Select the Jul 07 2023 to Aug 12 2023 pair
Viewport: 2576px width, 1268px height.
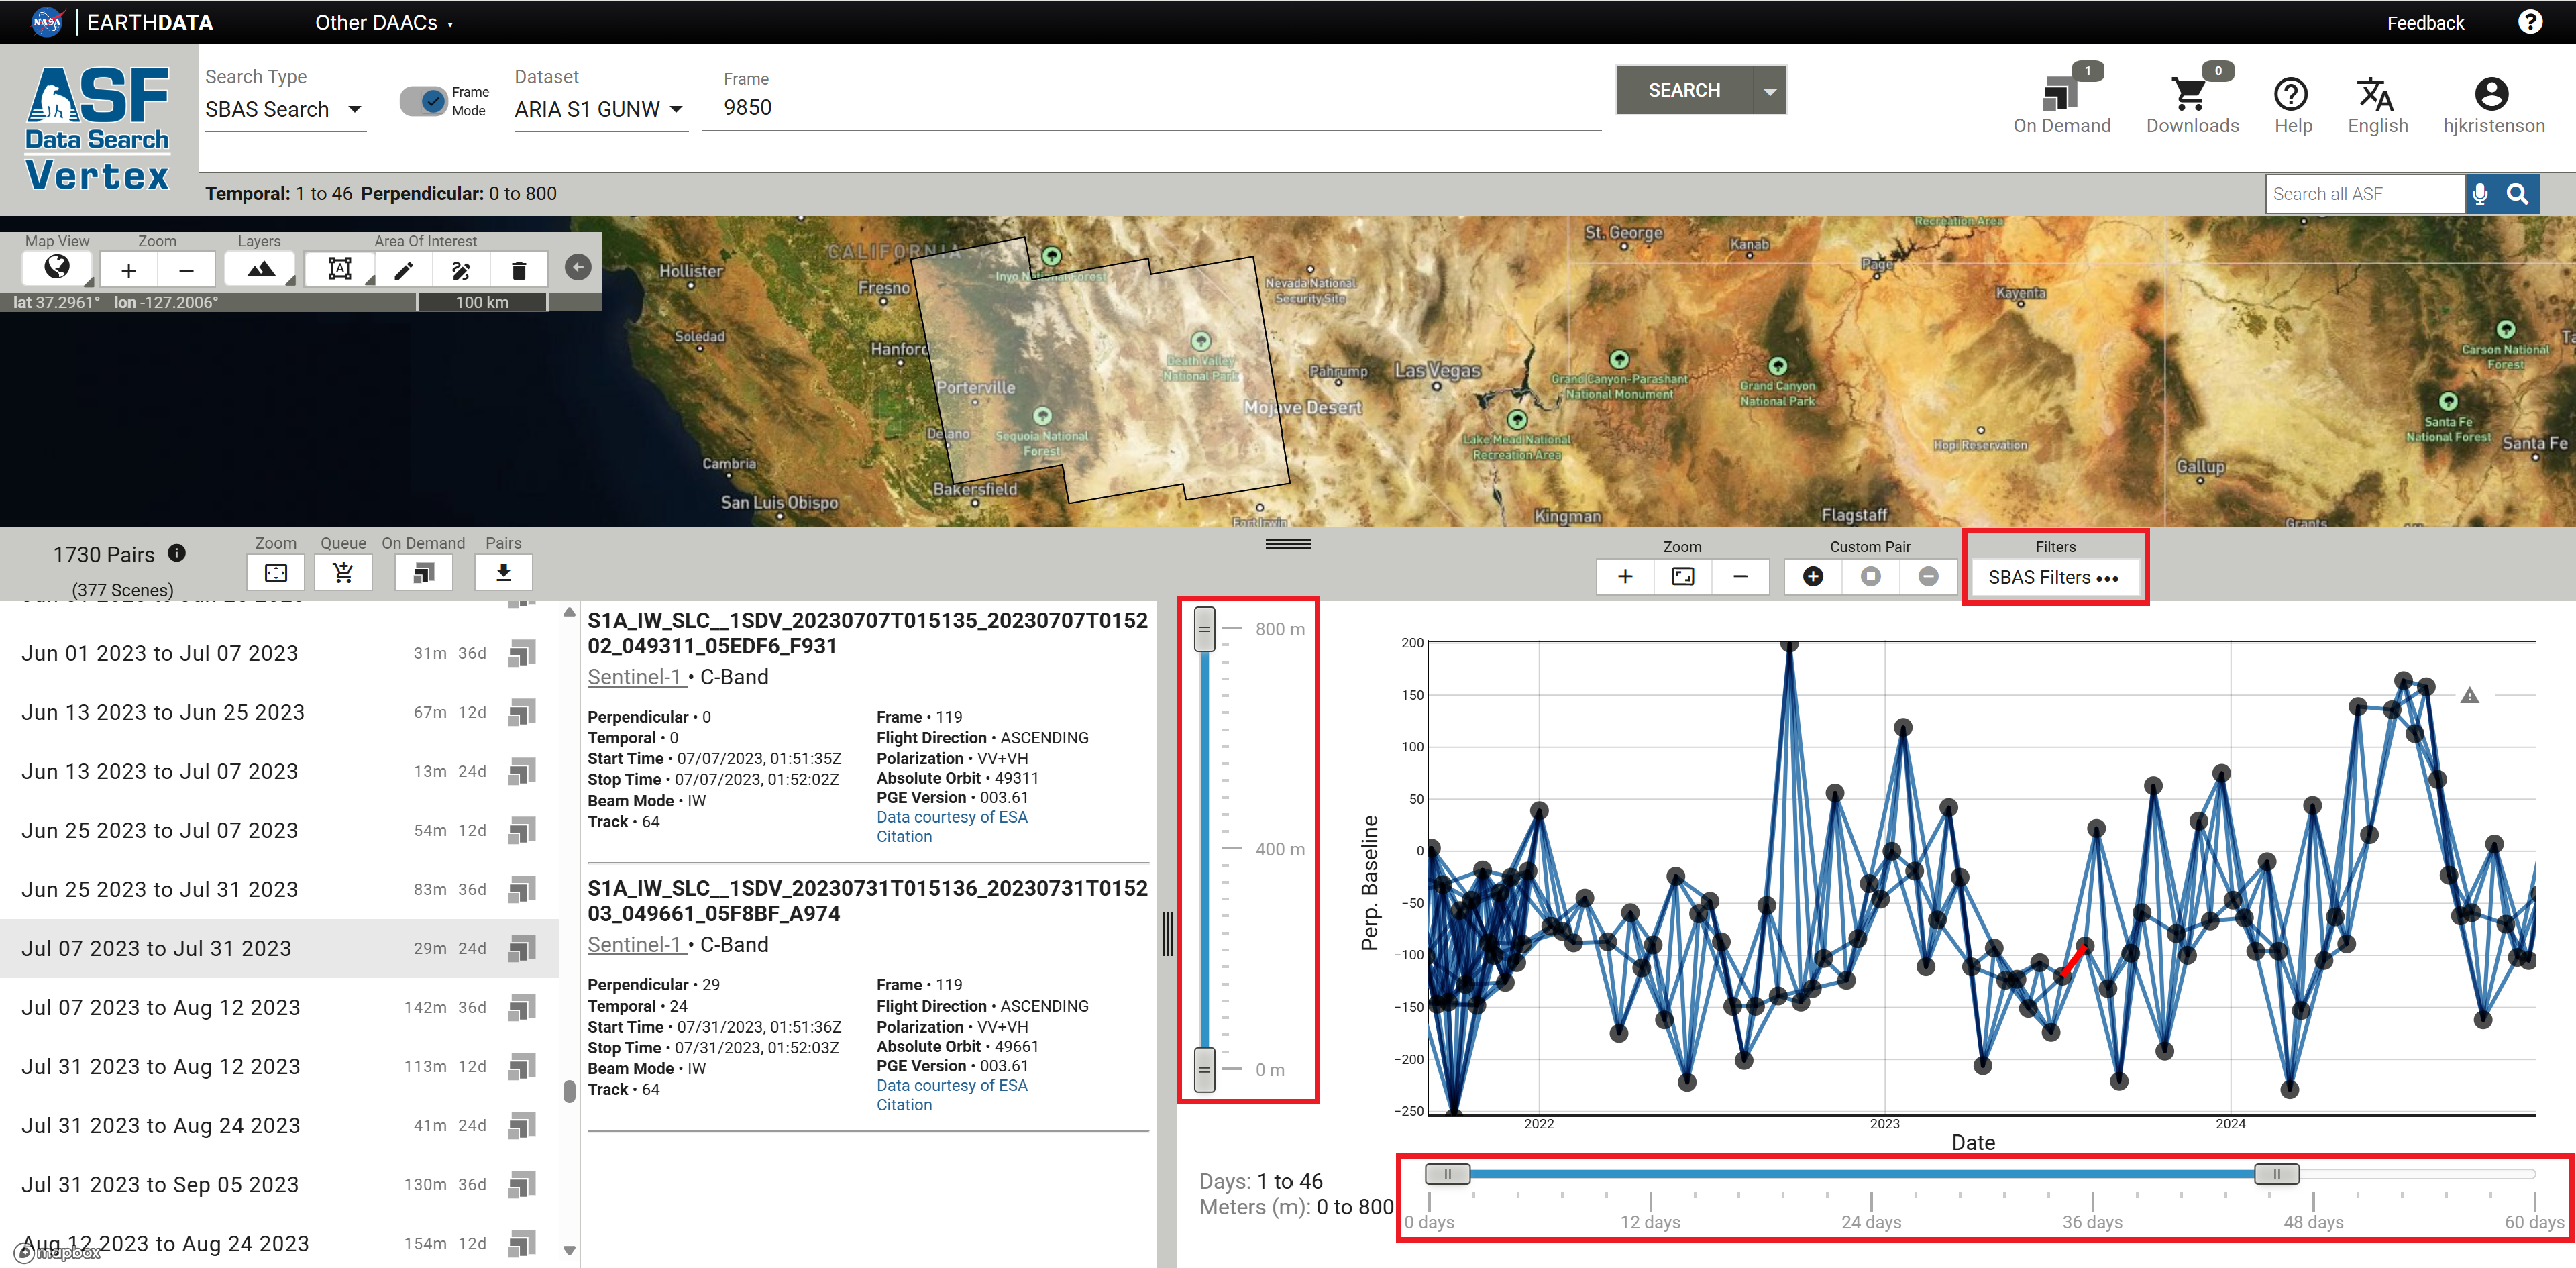pyautogui.click(x=161, y=1008)
